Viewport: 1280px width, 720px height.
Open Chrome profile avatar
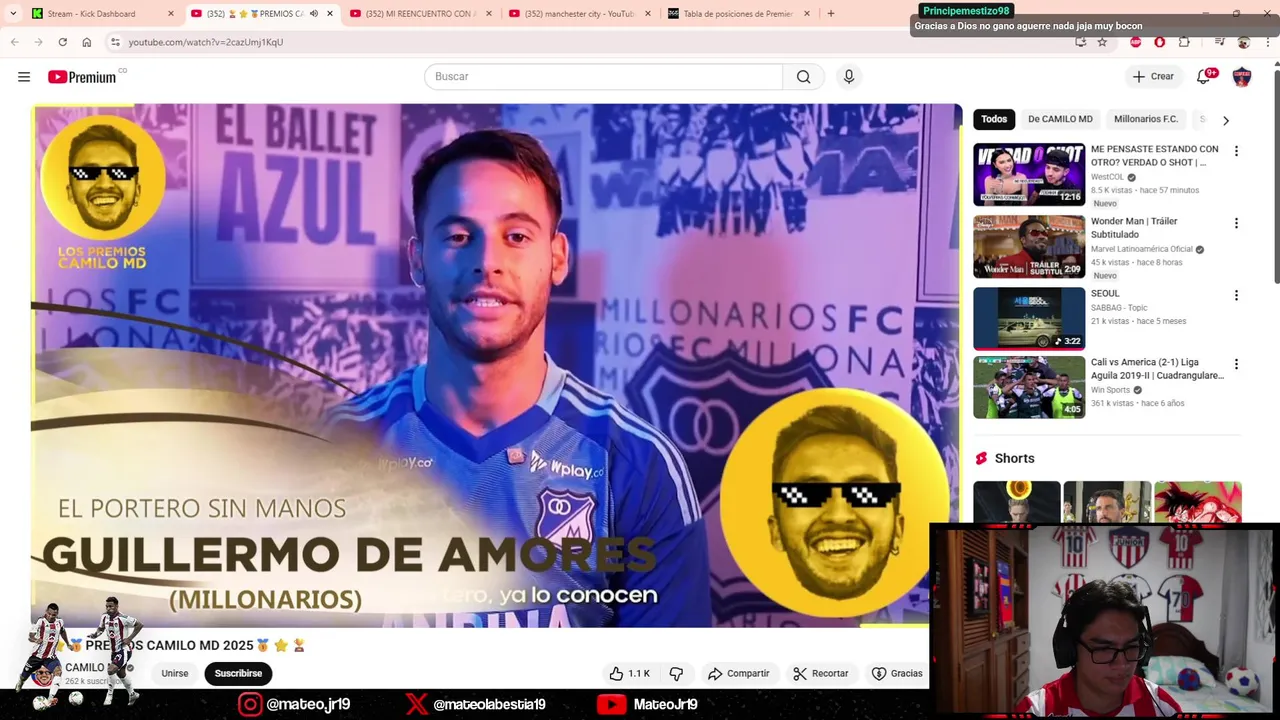1244,42
